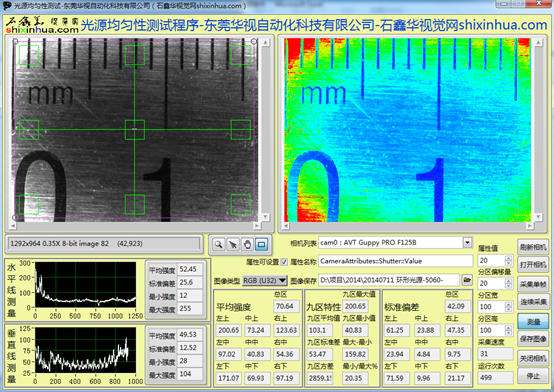Toggle the 属性可设置 checkbox
554x392 pixels.
[284, 262]
